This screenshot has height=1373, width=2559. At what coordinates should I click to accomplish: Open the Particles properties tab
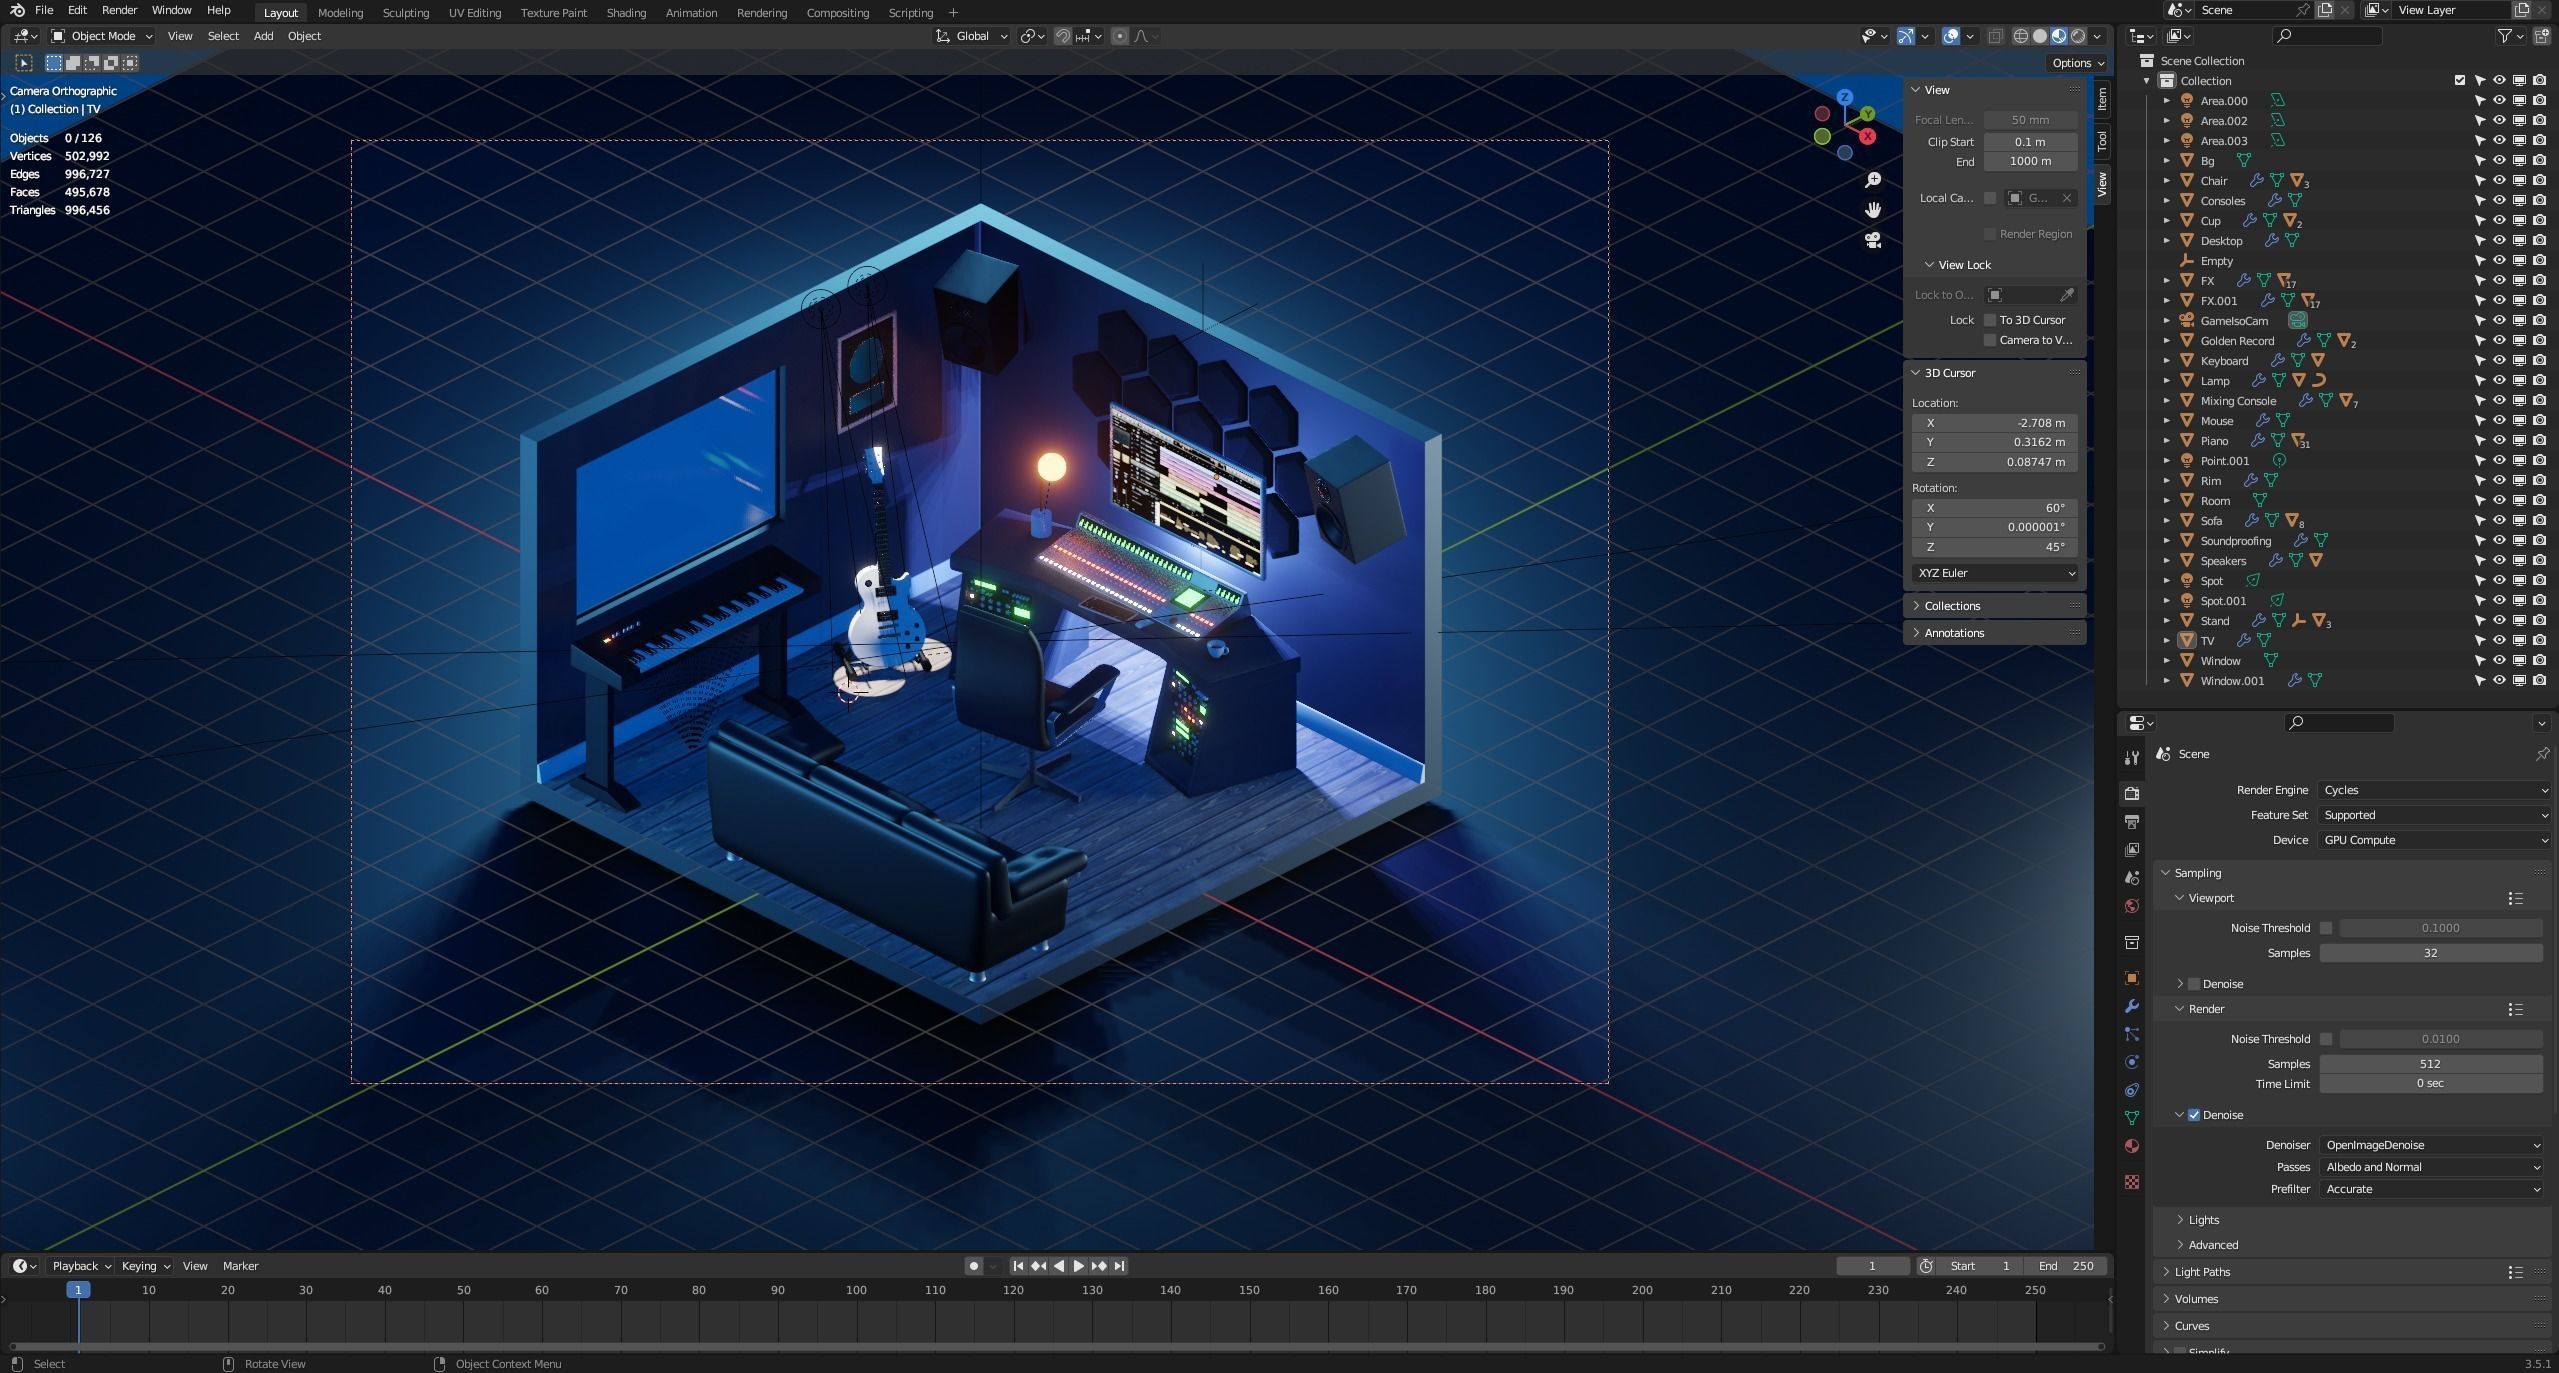point(2131,1034)
